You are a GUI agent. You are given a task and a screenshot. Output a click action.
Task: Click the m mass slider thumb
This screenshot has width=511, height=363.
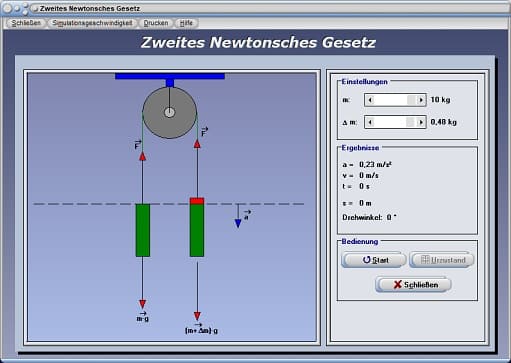click(x=412, y=100)
